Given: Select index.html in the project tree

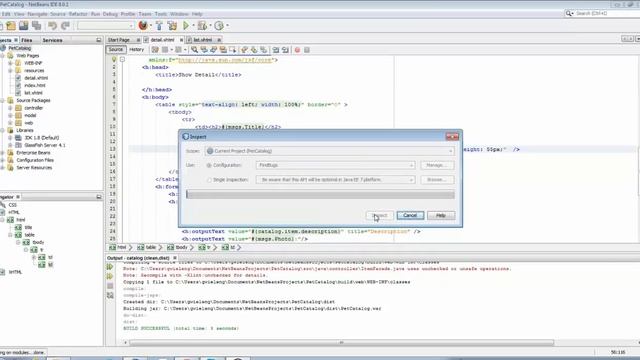Looking at the screenshot, I should (35, 85).
